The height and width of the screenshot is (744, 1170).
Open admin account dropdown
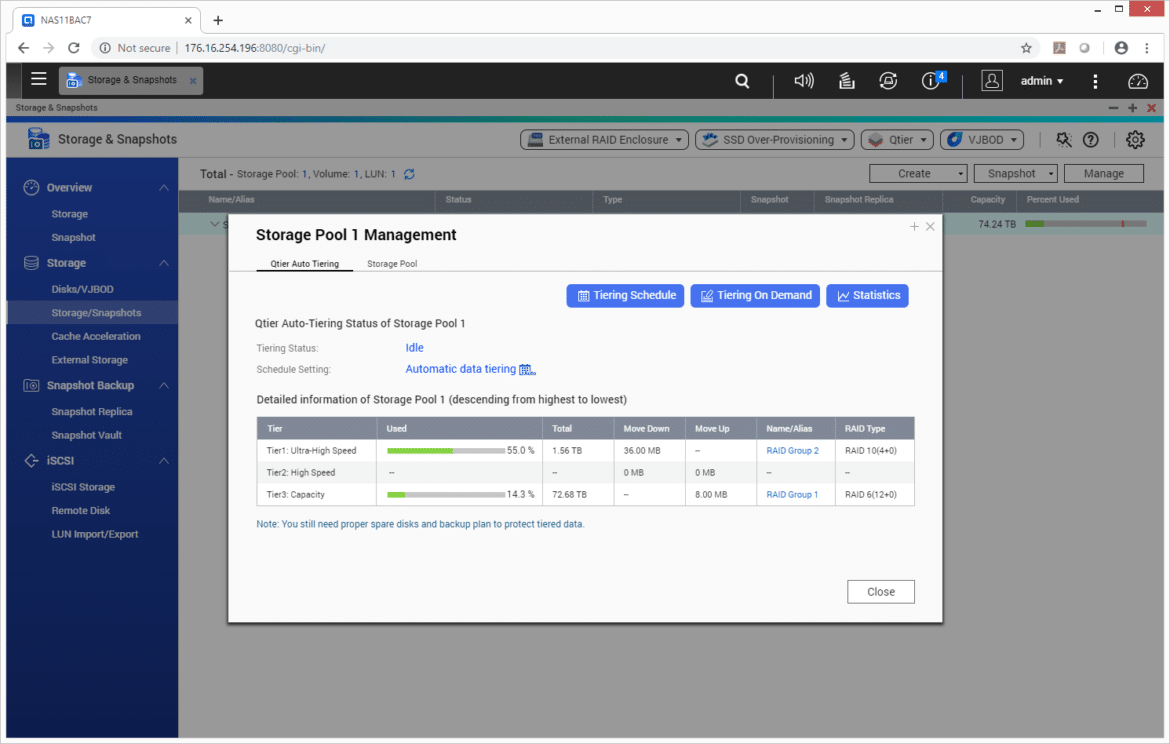(1042, 81)
